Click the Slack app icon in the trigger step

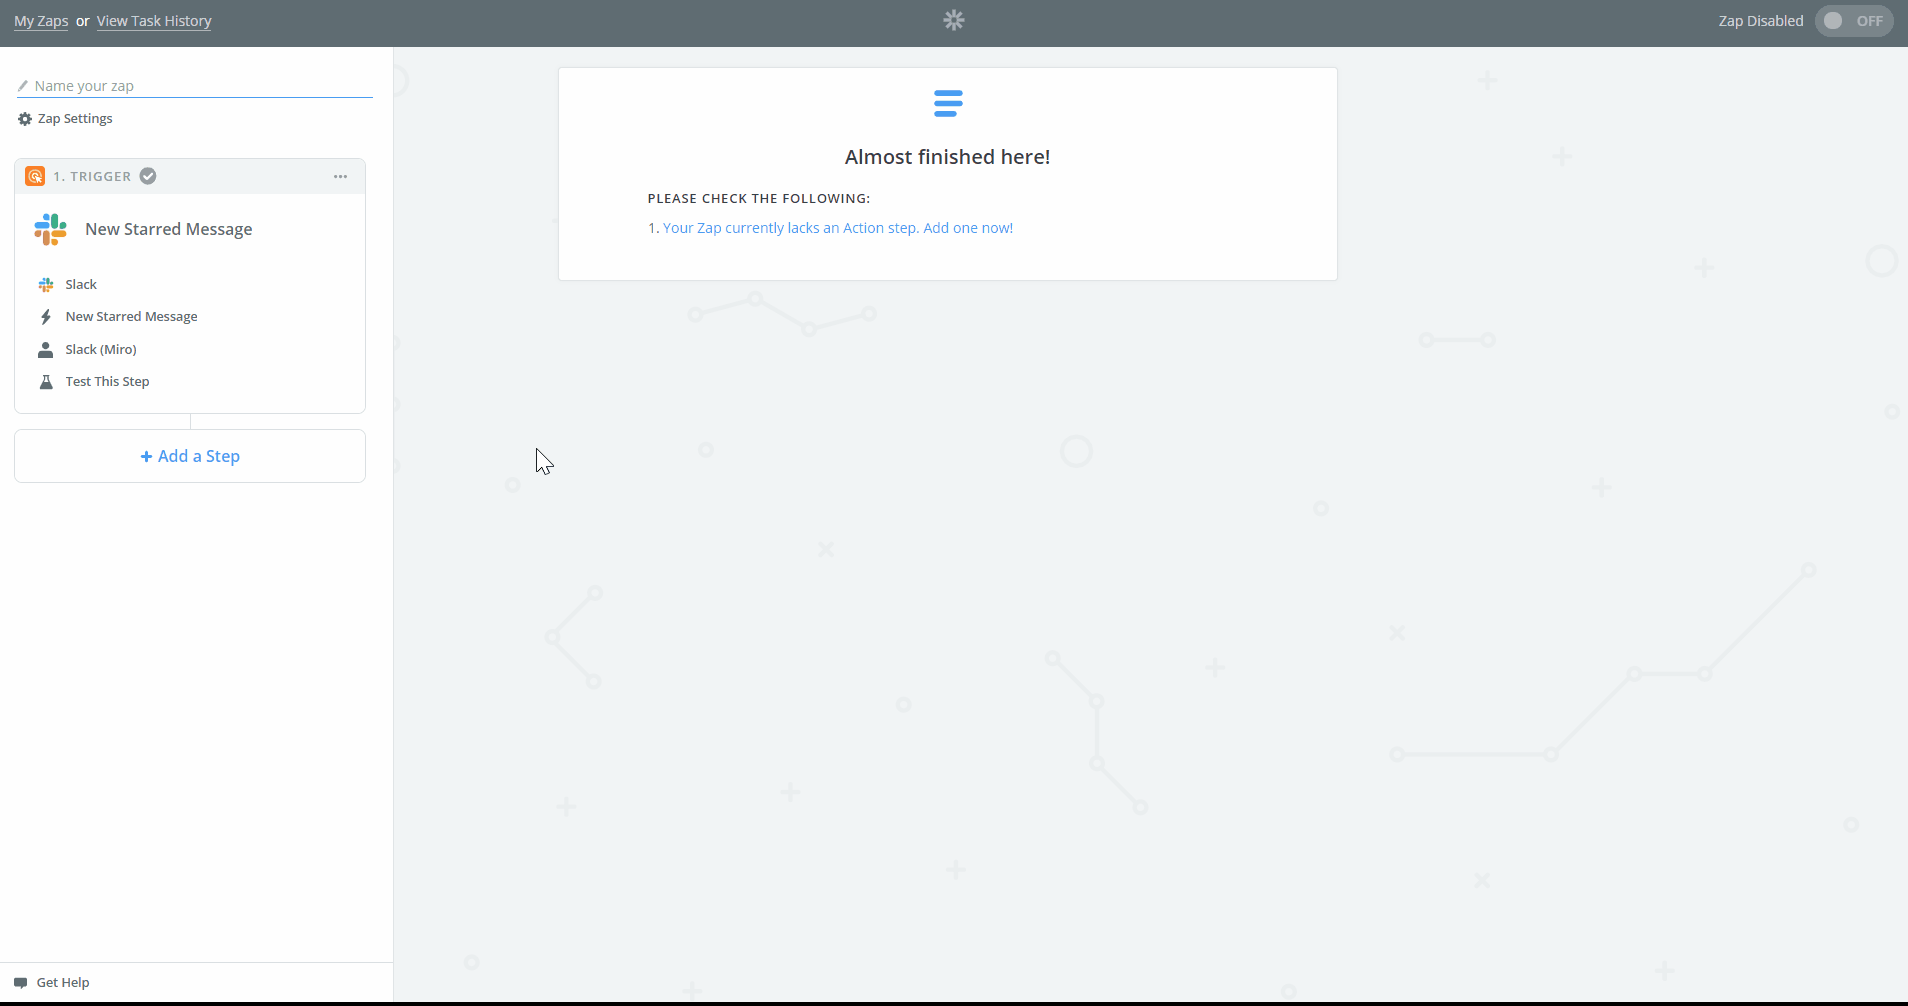coord(50,229)
